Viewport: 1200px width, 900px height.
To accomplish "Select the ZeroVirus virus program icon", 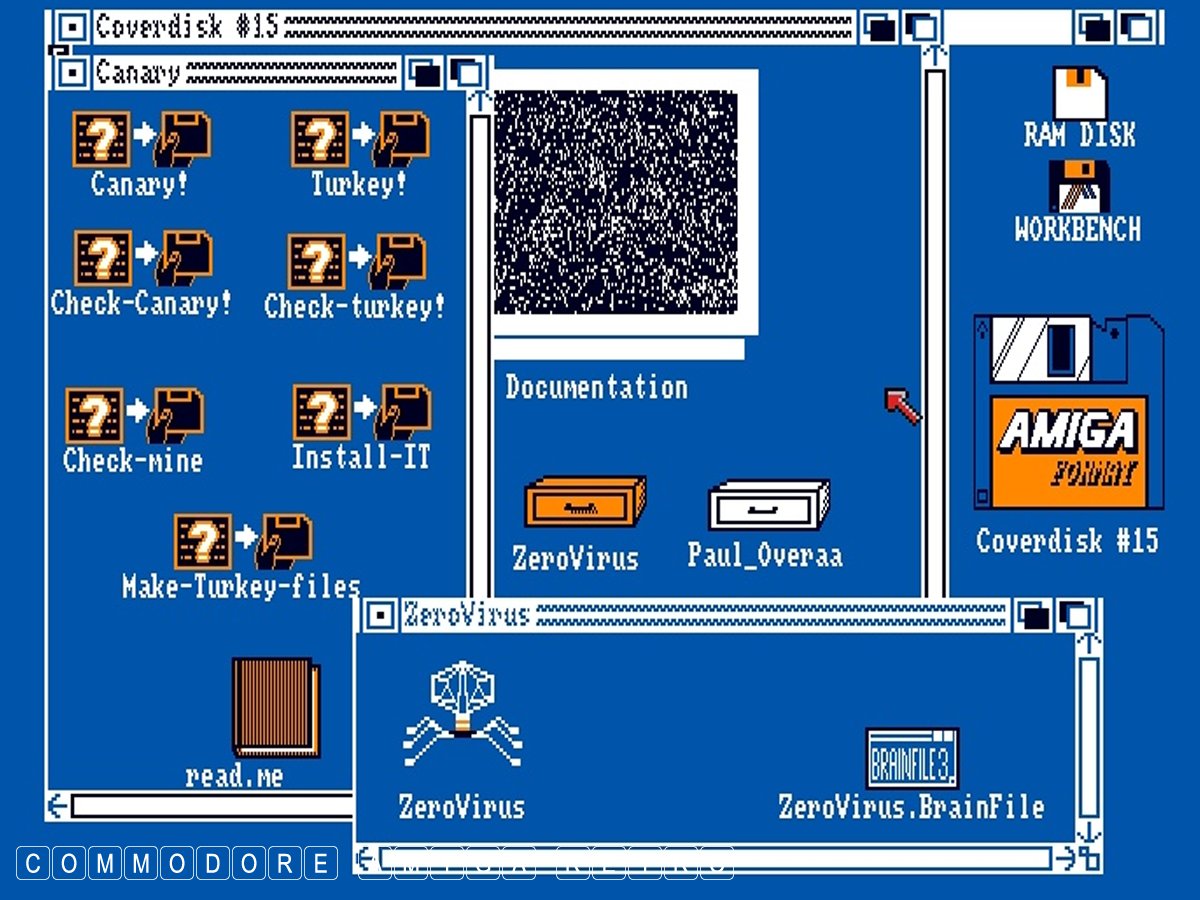I will click(x=462, y=714).
